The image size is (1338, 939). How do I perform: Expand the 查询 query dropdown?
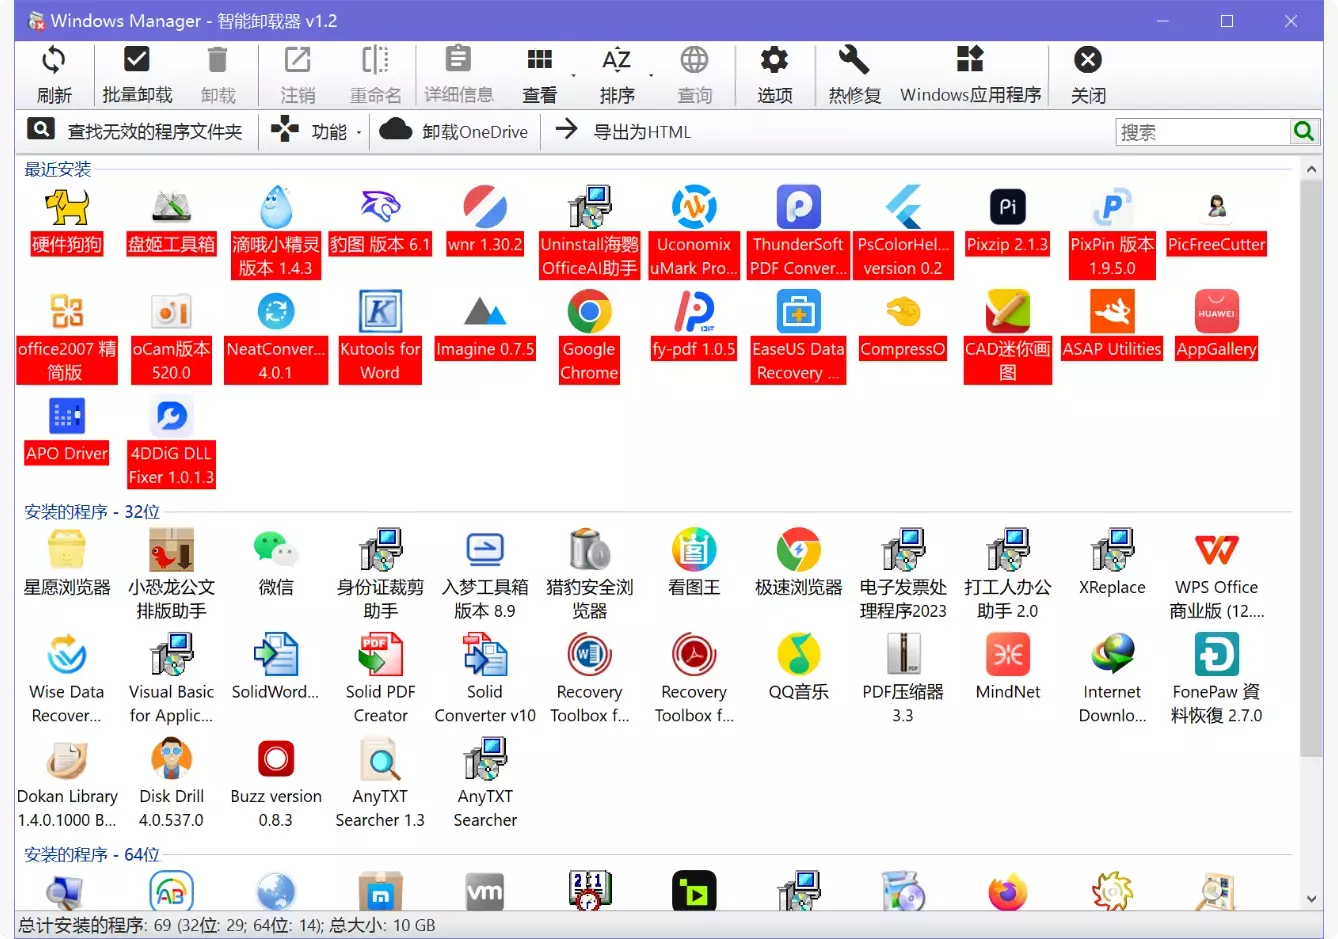pos(695,73)
